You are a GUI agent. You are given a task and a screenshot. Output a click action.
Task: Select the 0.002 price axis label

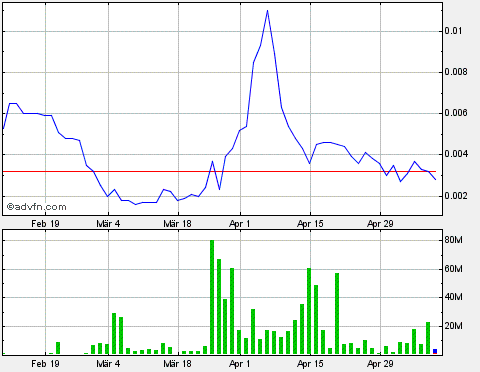click(x=456, y=196)
